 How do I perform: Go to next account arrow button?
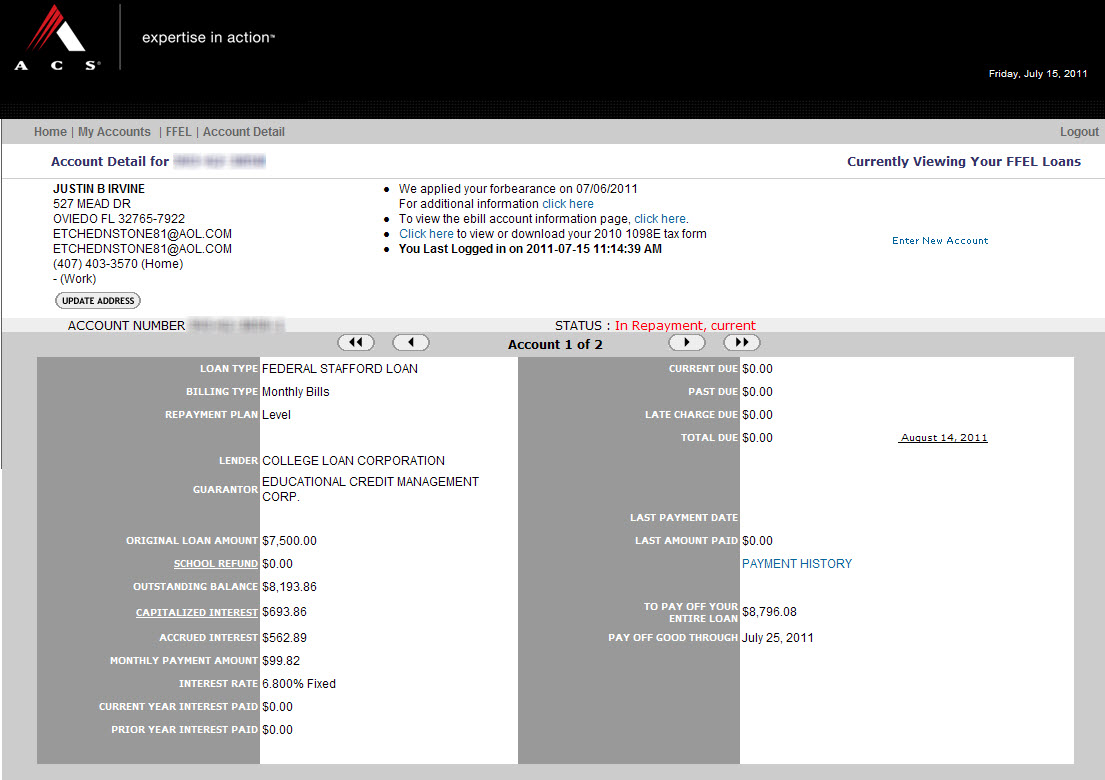point(686,343)
